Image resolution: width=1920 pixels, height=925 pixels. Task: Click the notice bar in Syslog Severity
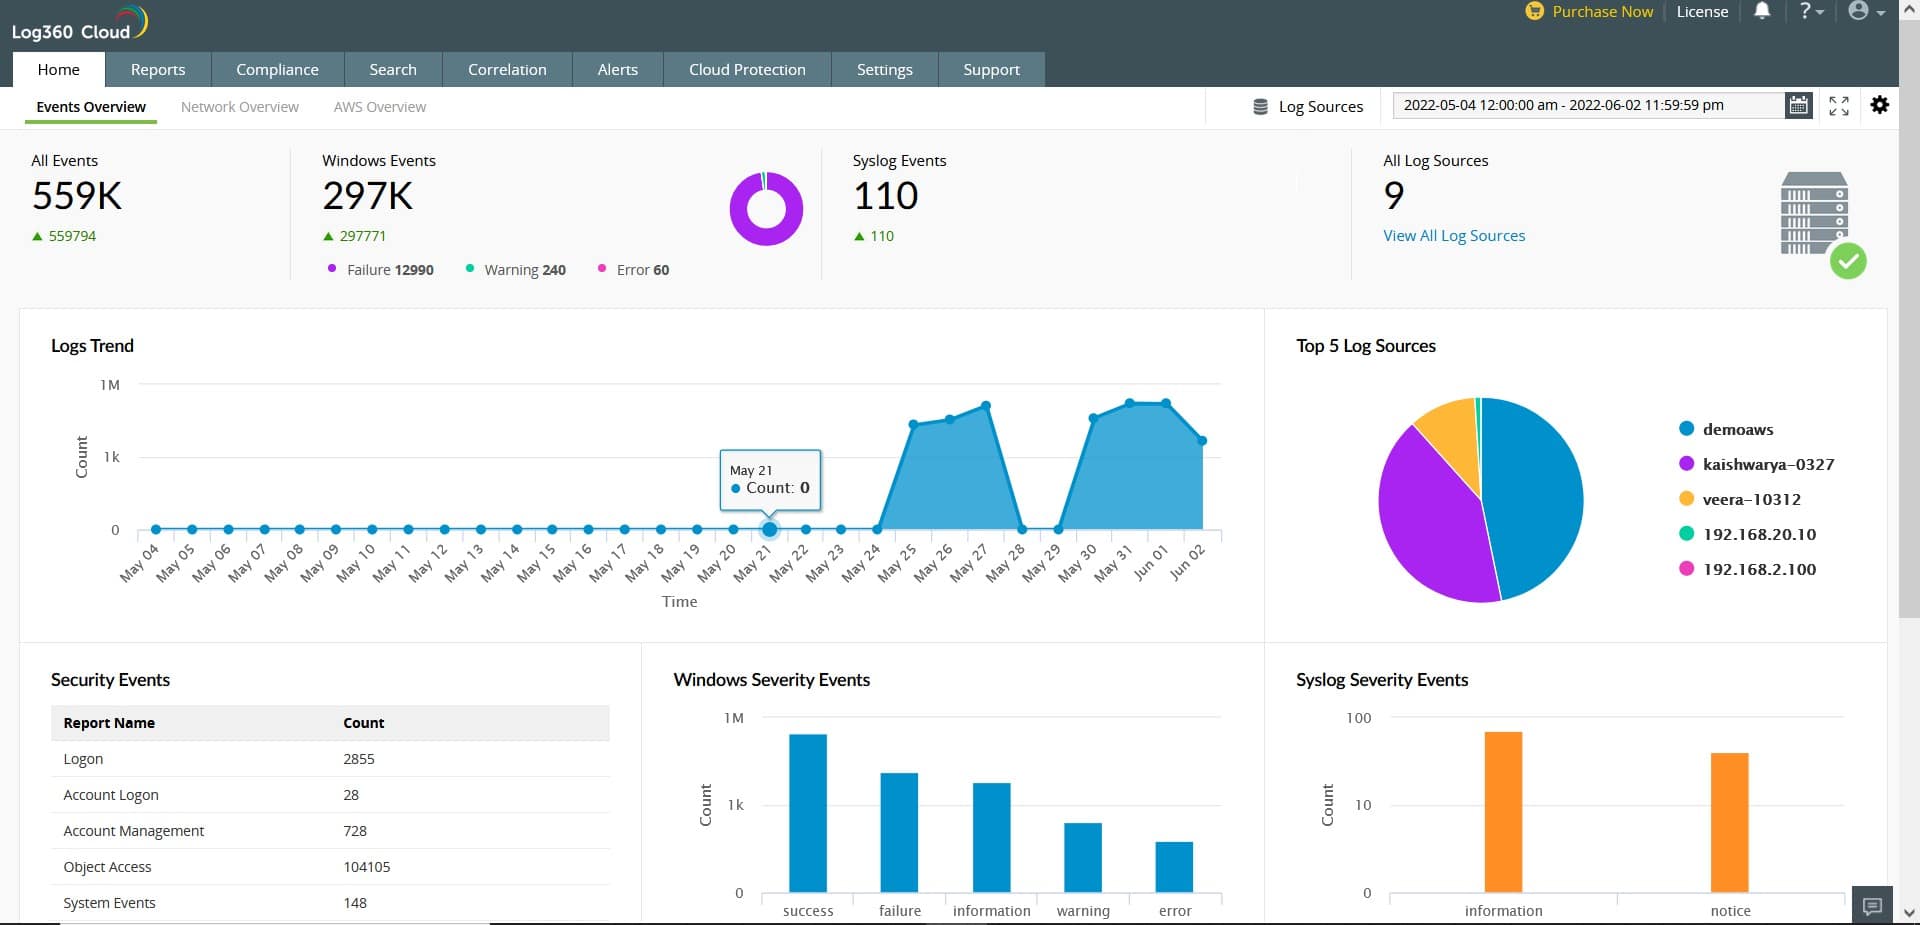pos(1729,822)
